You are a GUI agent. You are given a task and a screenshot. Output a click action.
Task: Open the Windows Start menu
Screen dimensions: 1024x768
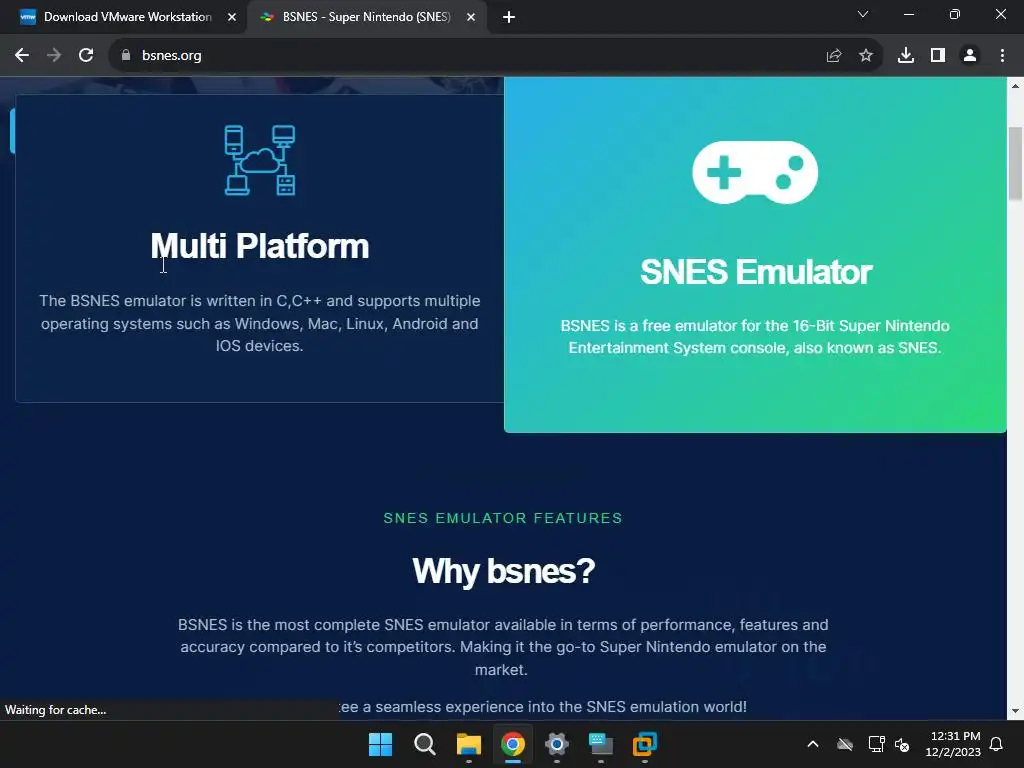[380, 744]
